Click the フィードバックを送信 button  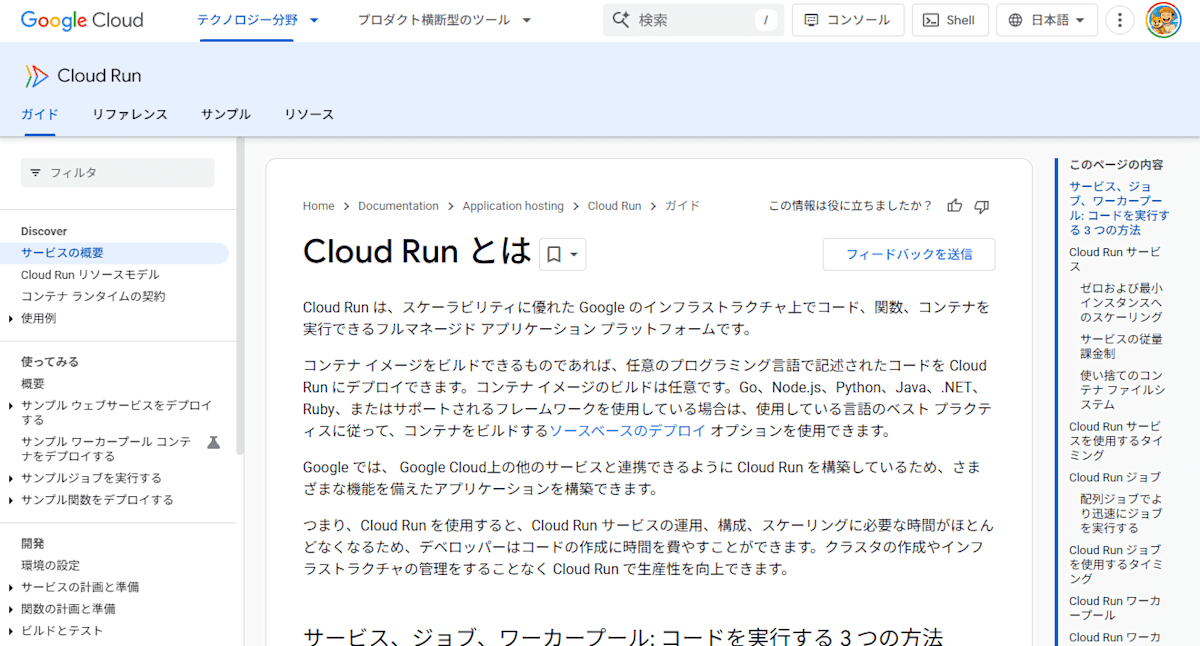[908, 254]
